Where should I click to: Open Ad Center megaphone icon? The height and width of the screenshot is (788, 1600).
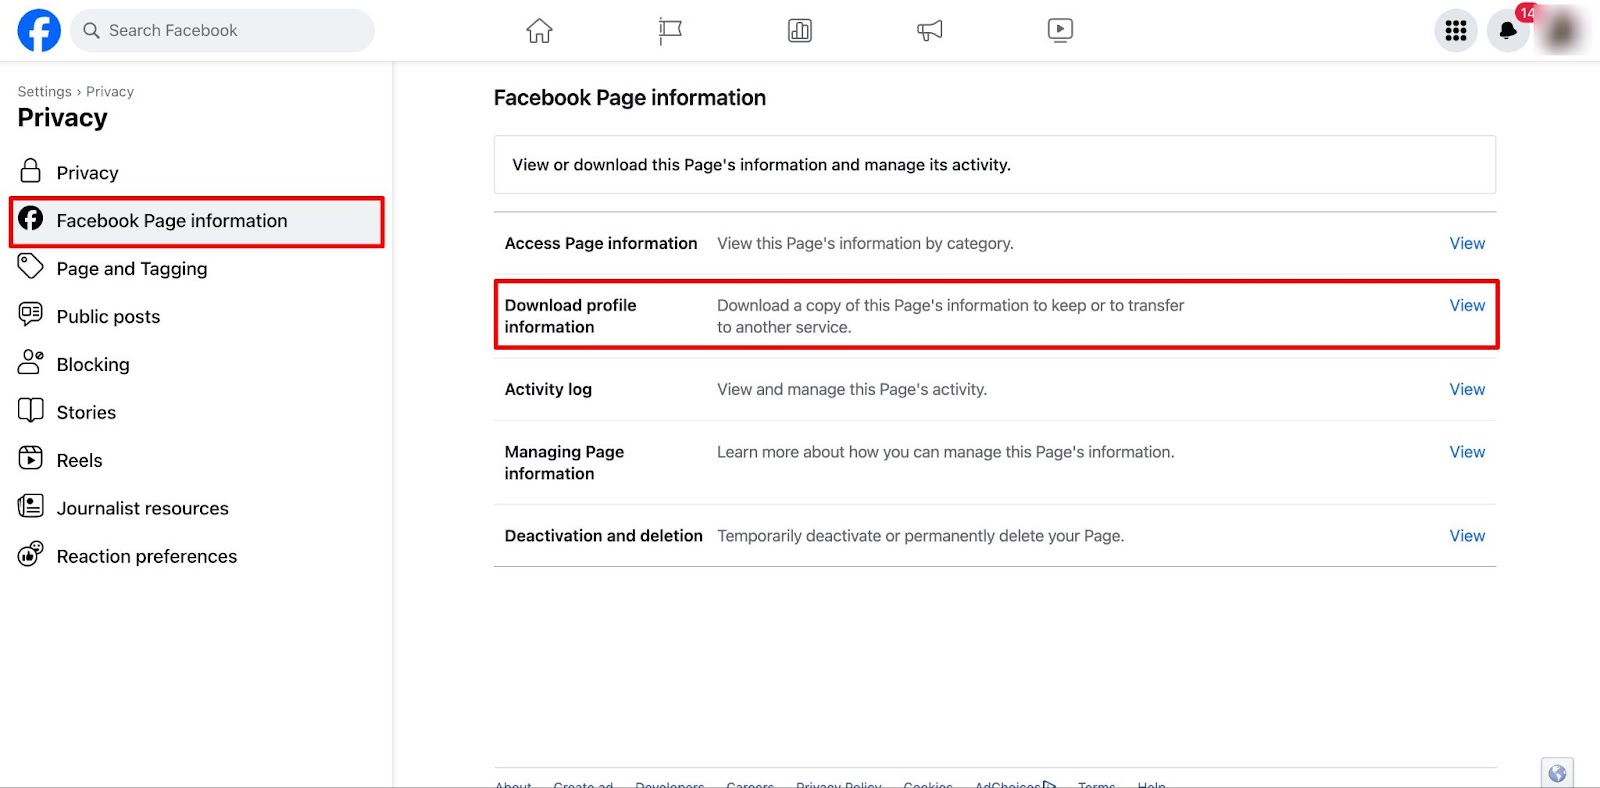(930, 31)
